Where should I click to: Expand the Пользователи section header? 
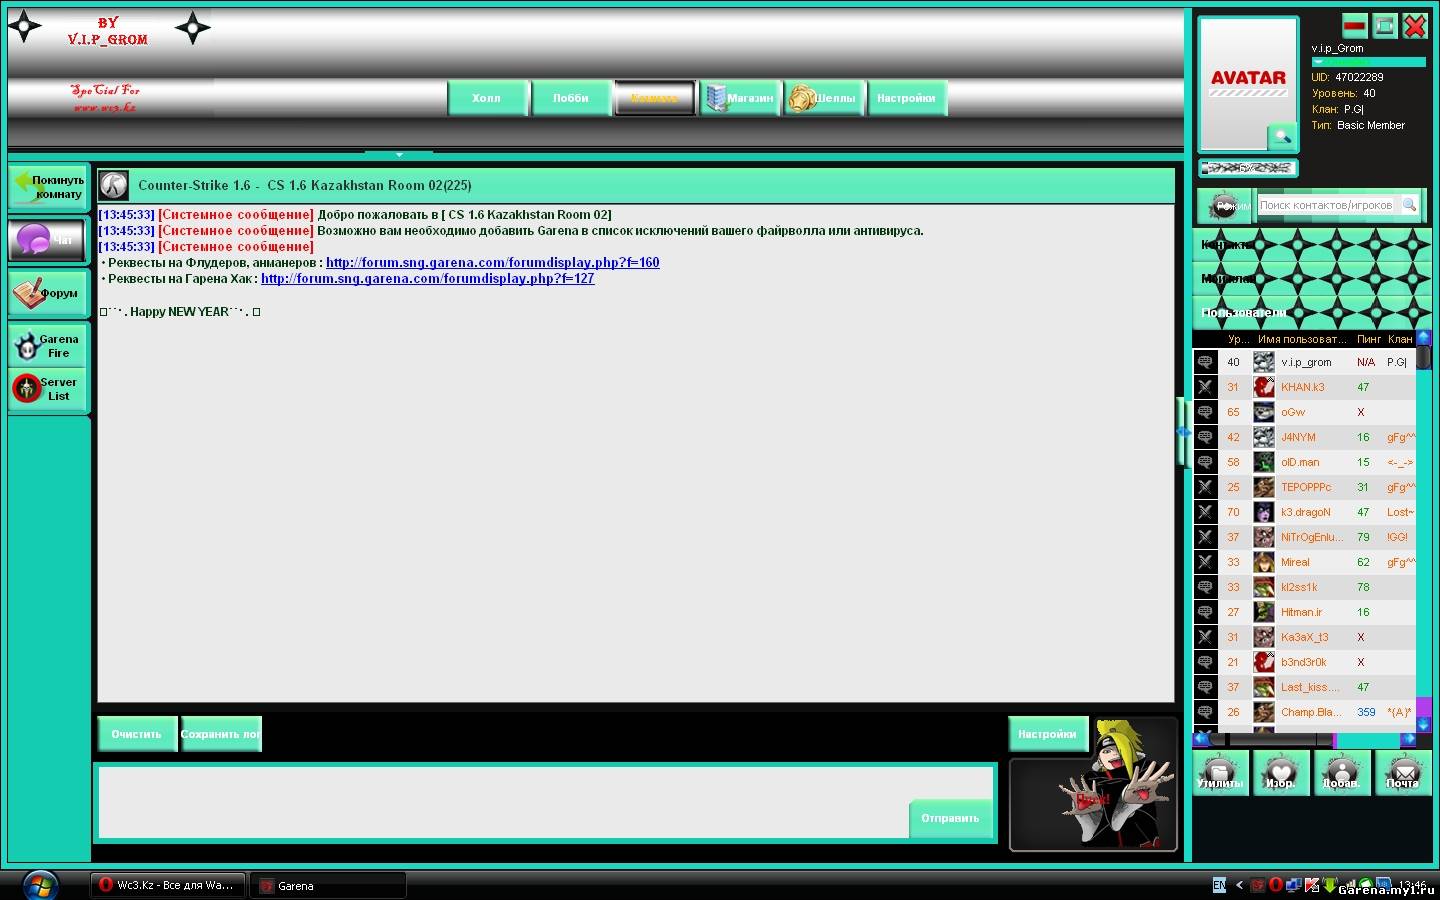coord(1311,312)
